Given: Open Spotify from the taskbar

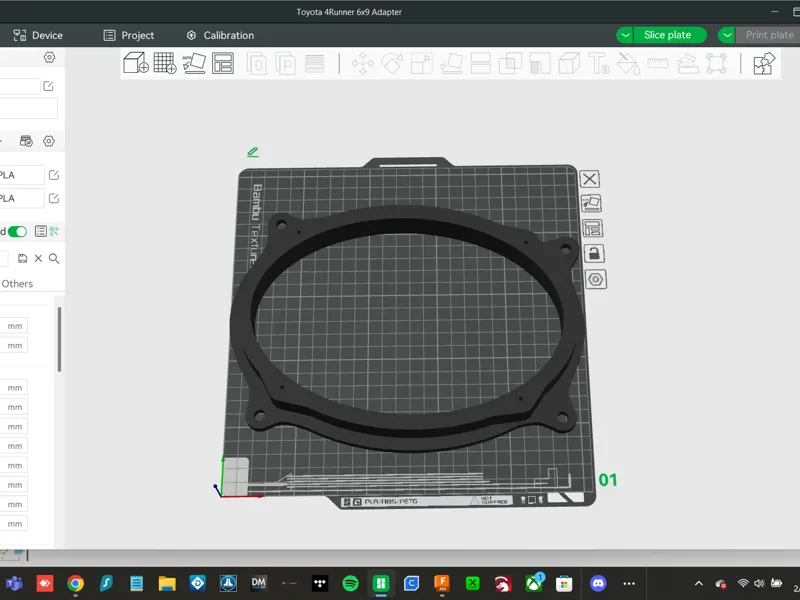Looking at the screenshot, I should click(351, 583).
